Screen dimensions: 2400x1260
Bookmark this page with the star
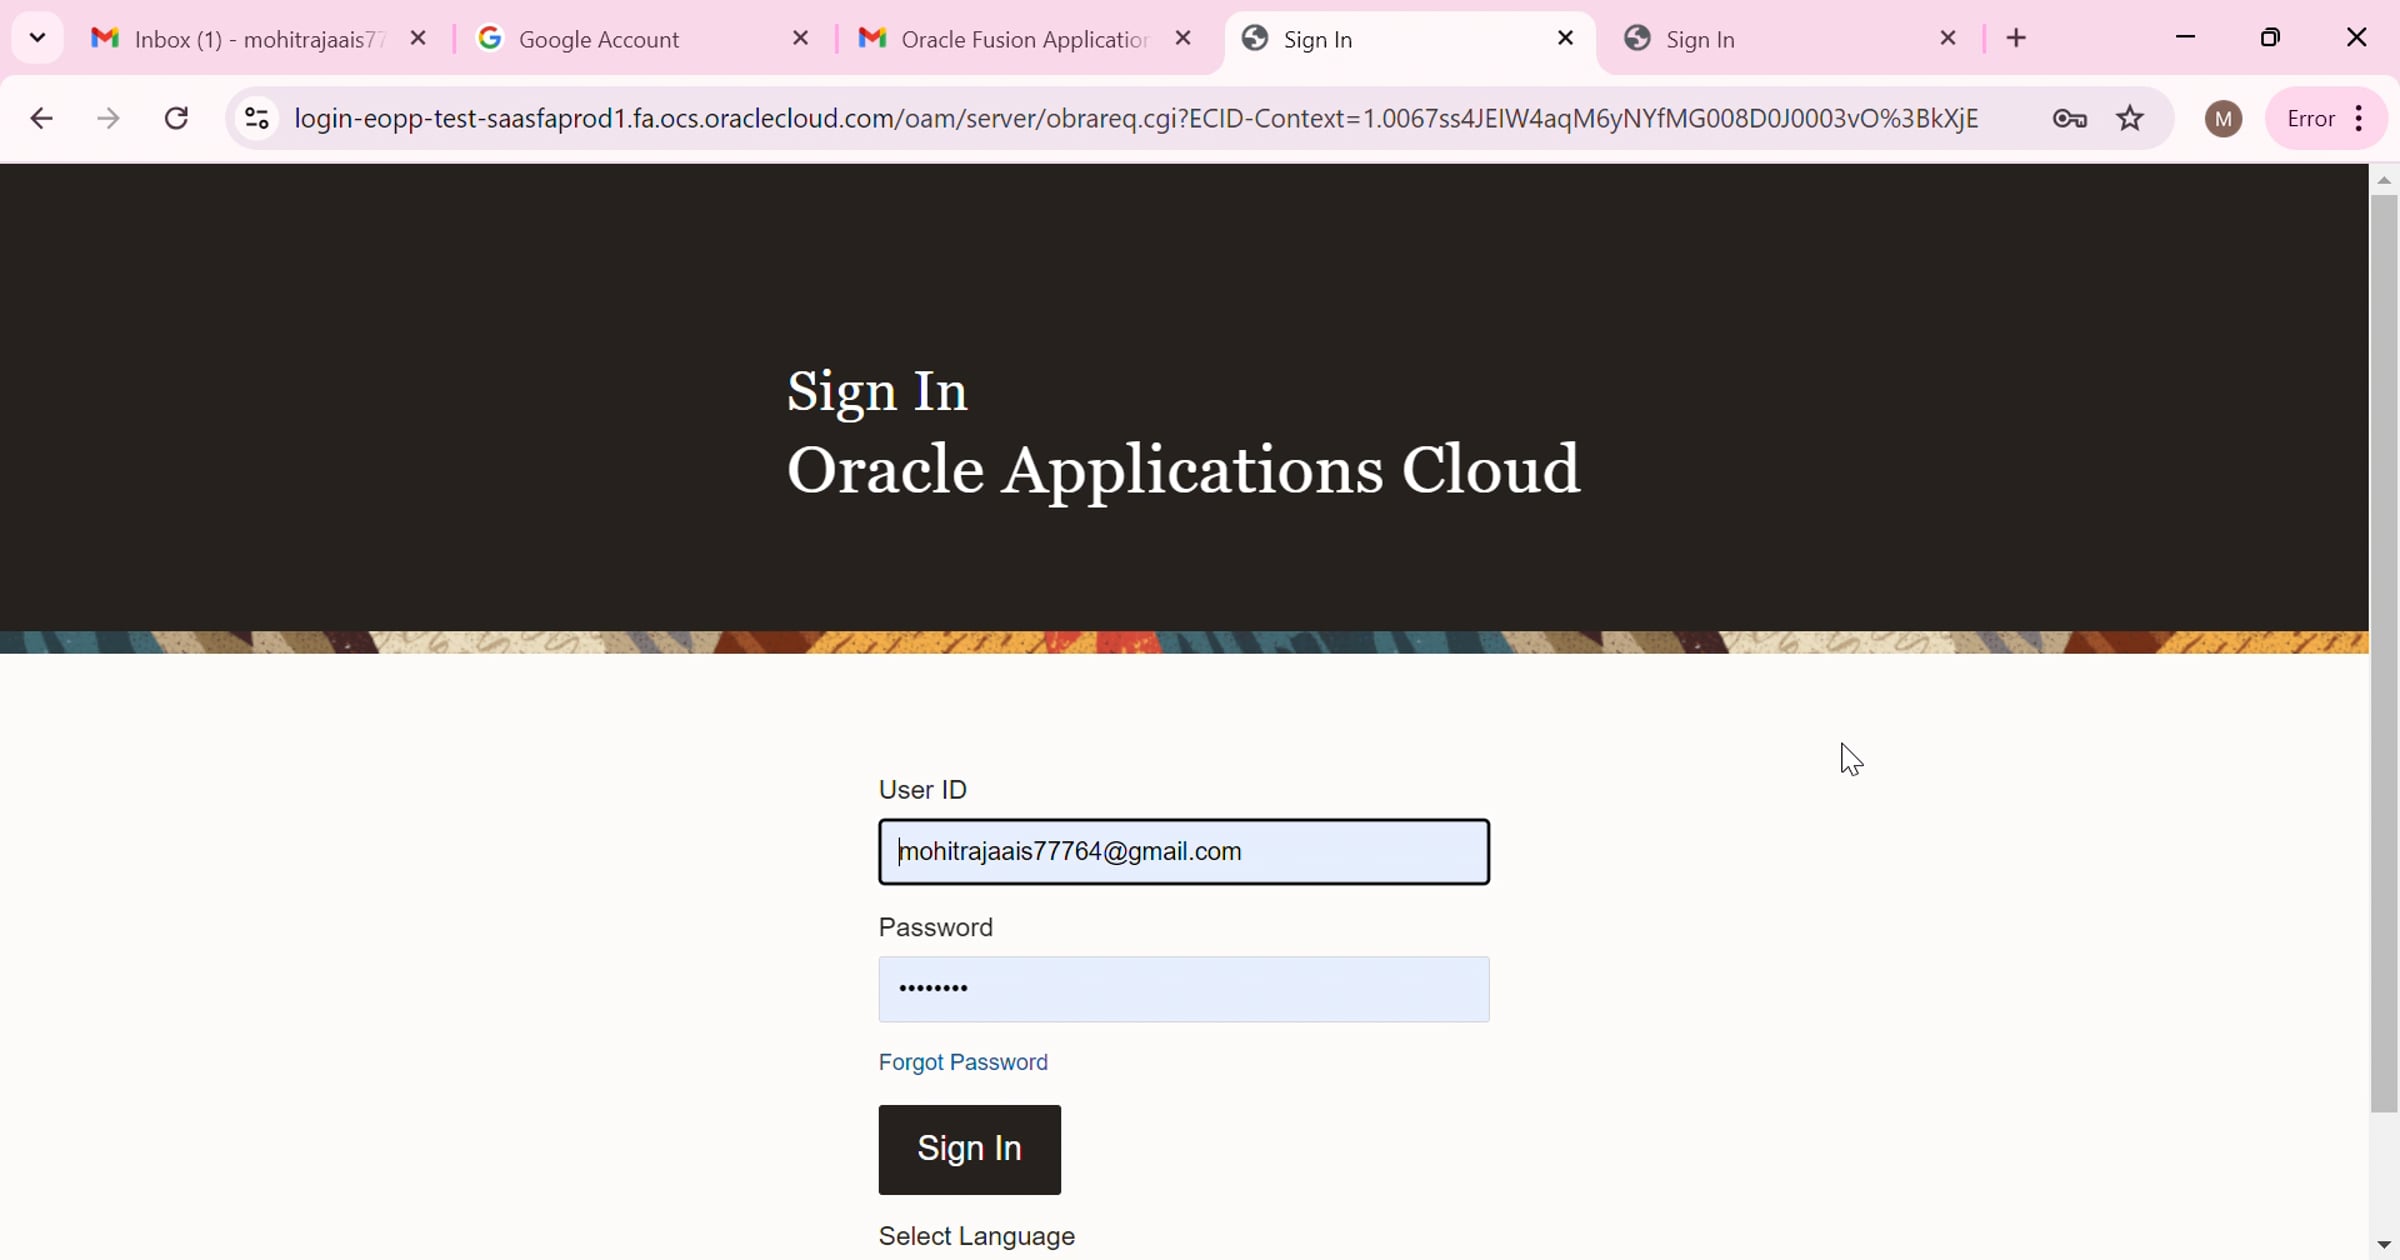pyautogui.click(x=2131, y=119)
